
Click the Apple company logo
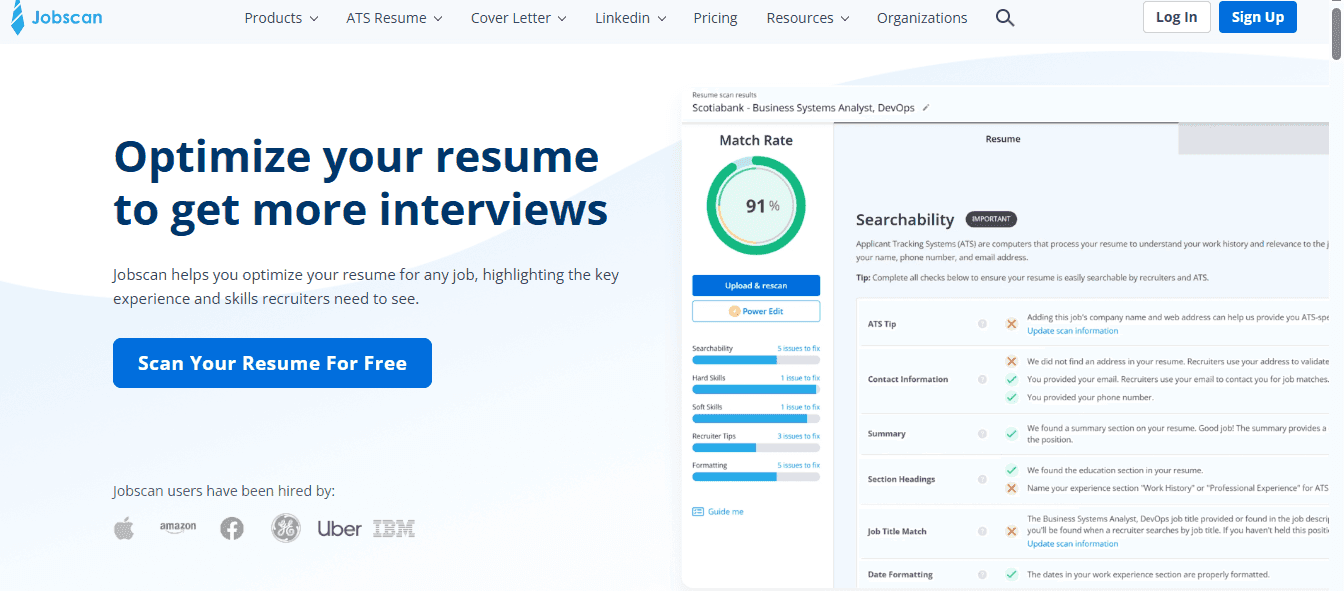[124, 528]
